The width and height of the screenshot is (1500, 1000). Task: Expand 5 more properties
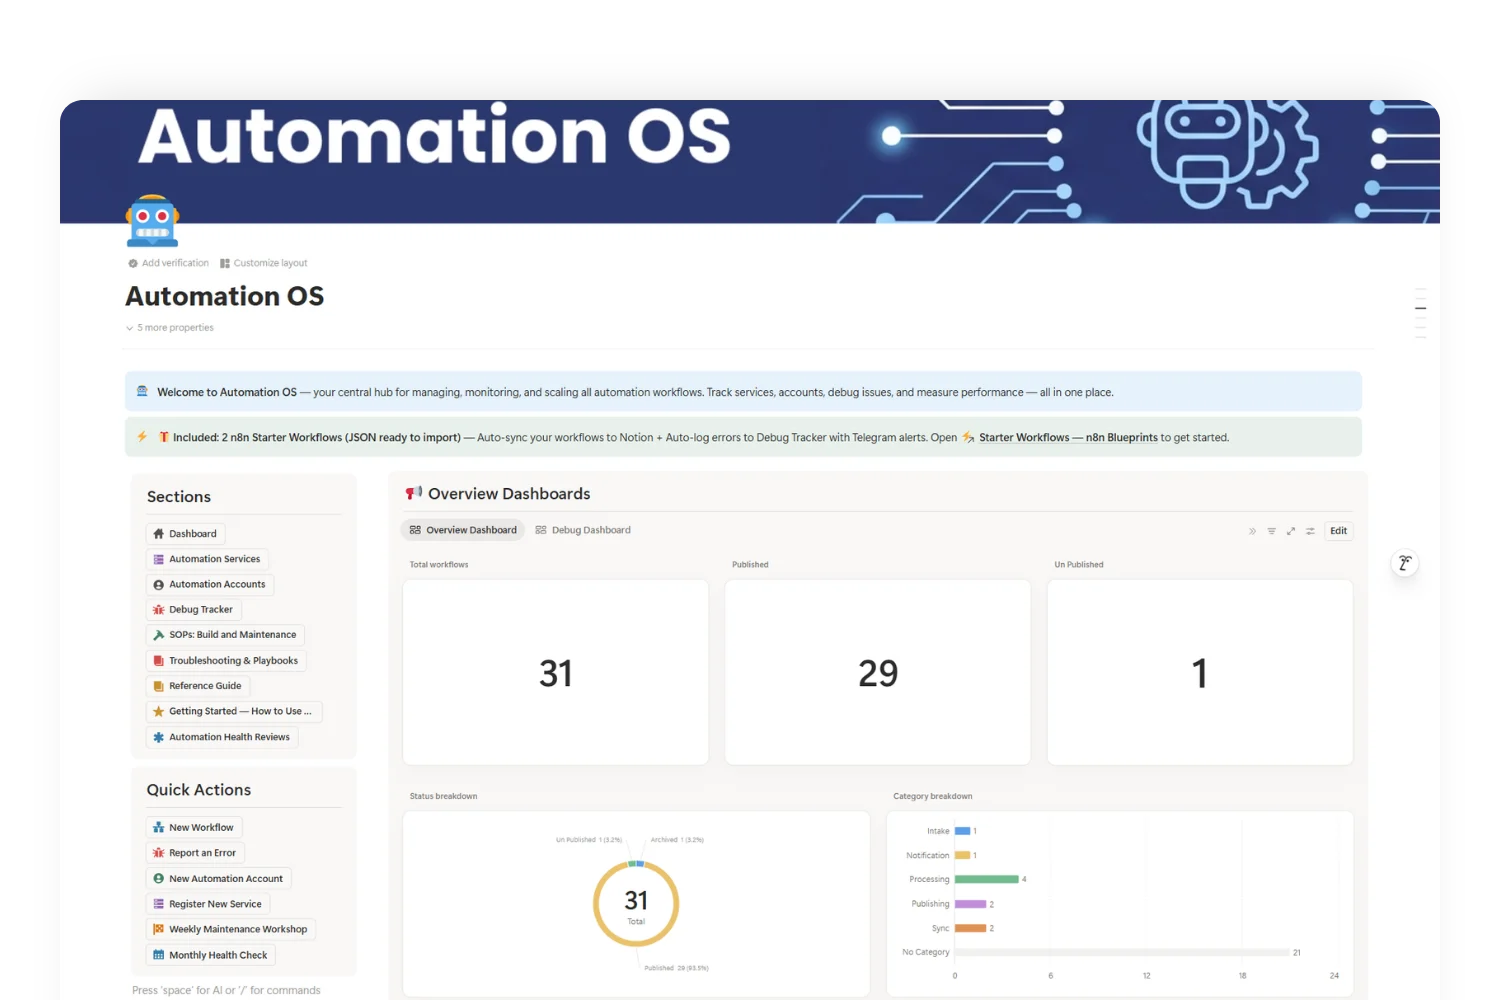point(170,328)
